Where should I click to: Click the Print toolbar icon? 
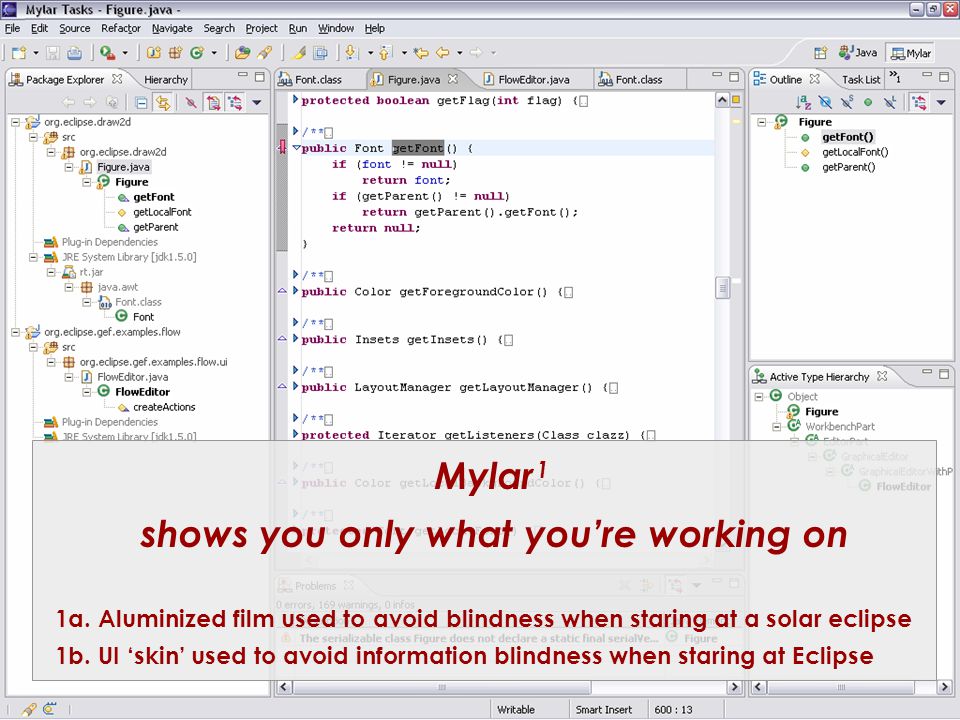(74, 53)
